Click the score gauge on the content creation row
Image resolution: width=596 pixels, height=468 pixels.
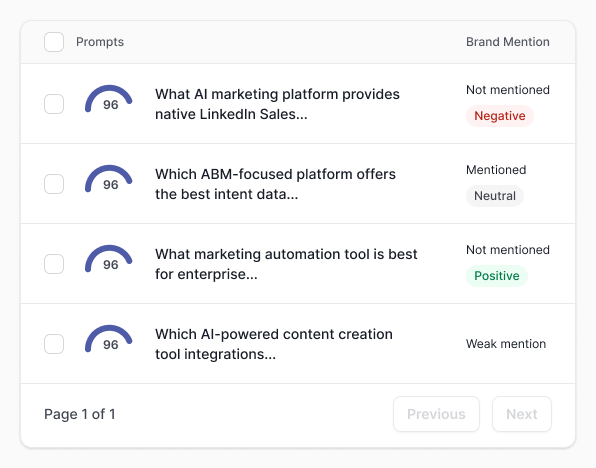109,339
